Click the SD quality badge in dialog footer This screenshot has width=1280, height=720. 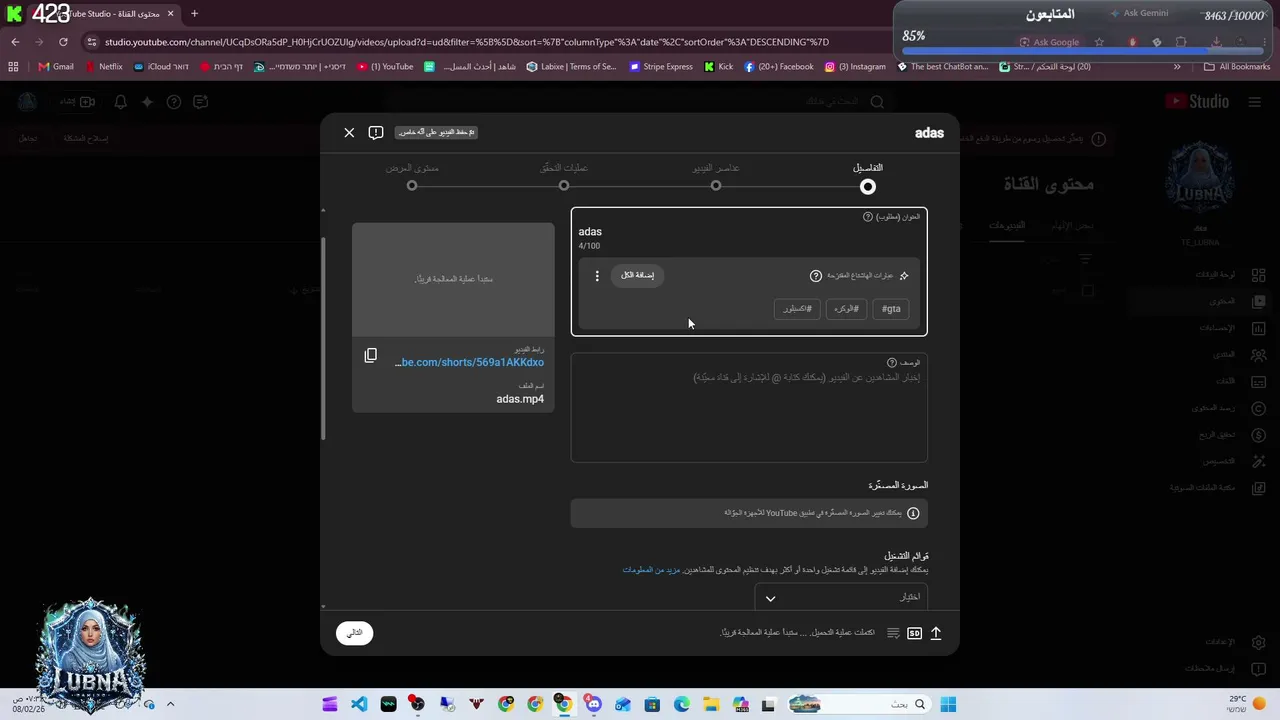[x=914, y=633]
